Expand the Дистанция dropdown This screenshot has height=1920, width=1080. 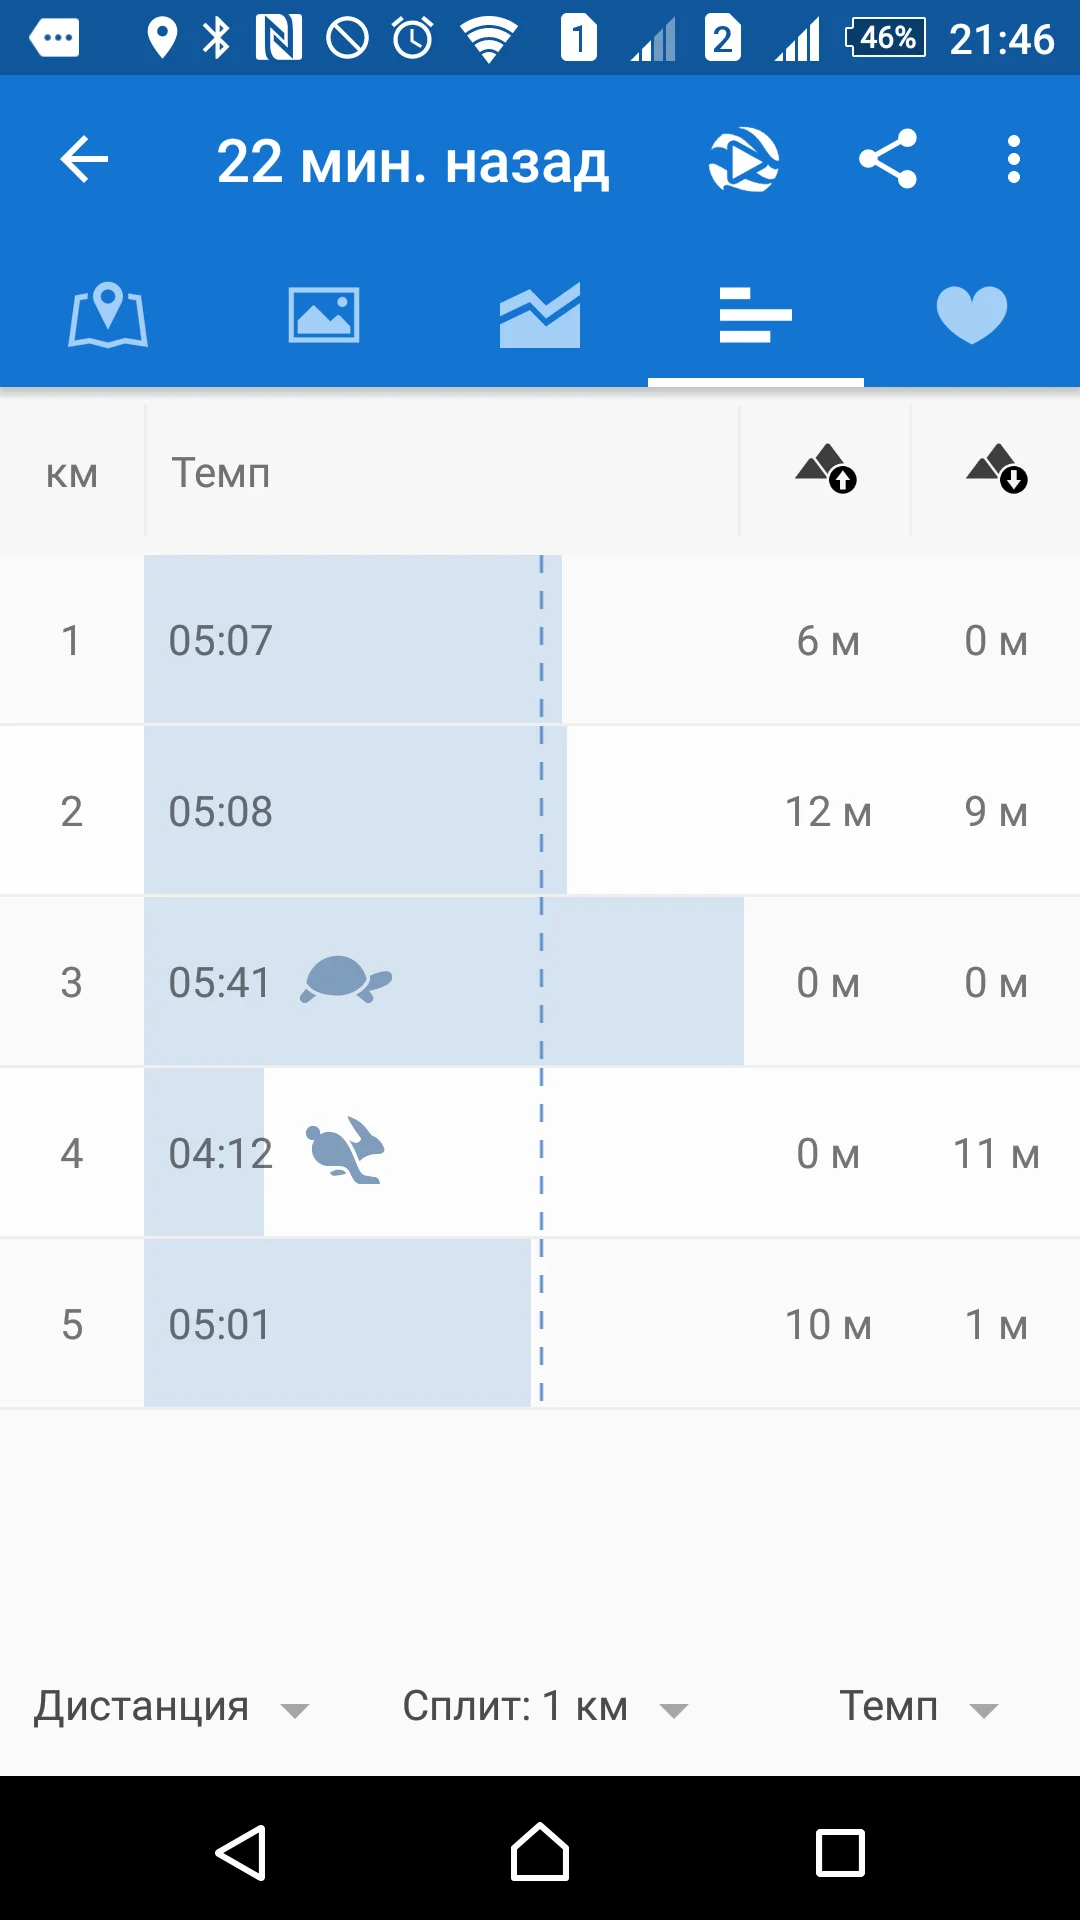tap(170, 1707)
